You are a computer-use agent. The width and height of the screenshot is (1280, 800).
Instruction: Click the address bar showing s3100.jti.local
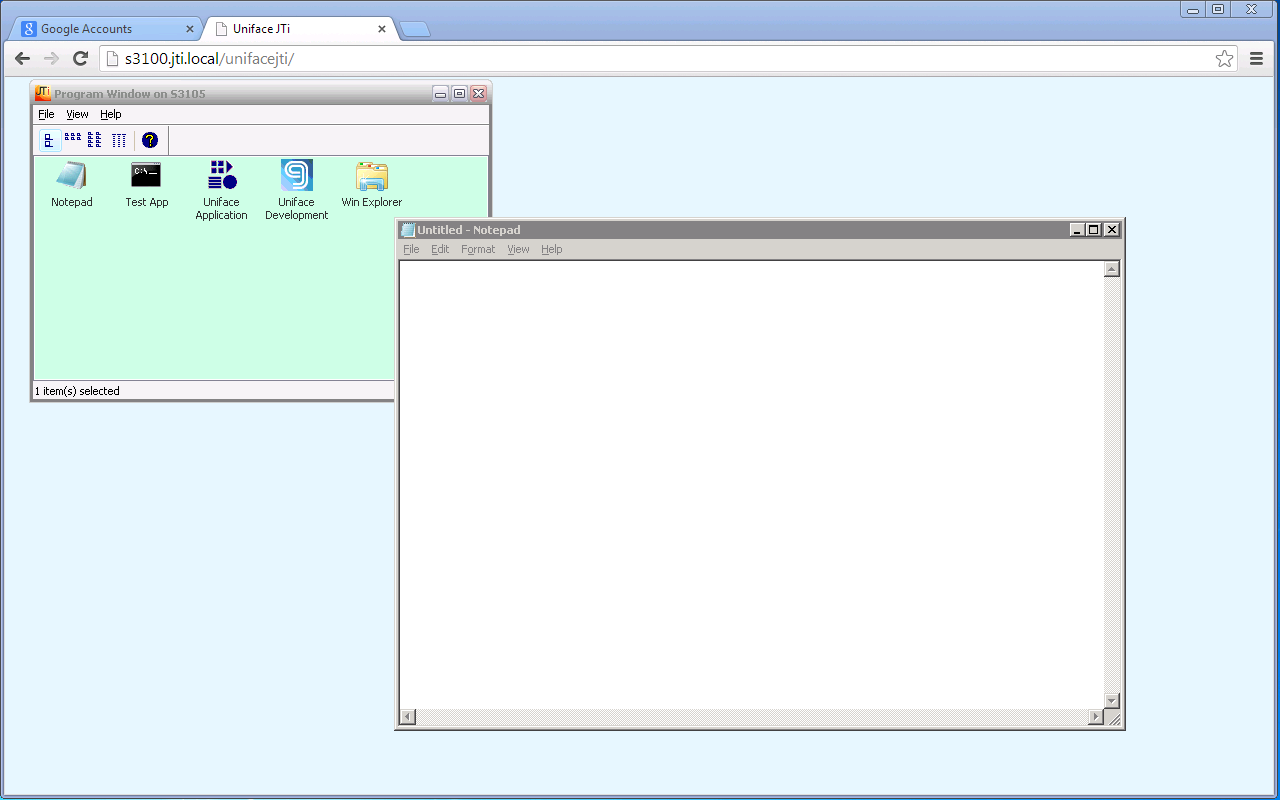400,59
